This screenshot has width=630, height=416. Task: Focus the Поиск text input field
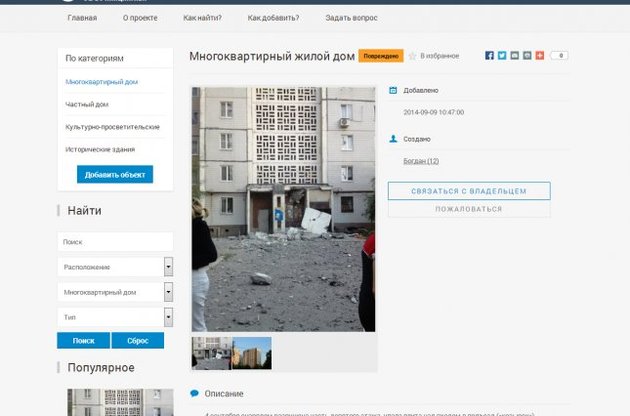(x=115, y=242)
